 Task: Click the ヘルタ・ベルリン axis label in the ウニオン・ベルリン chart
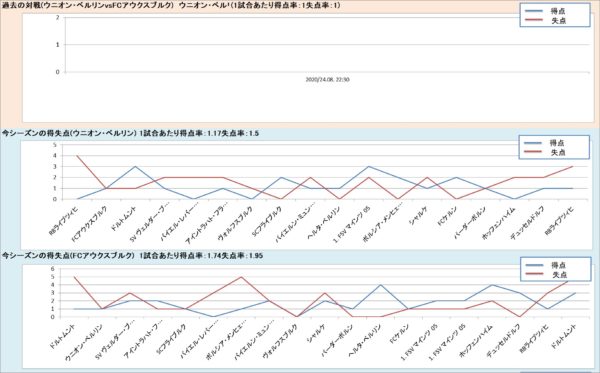pyautogui.click(x=324, y=223)
